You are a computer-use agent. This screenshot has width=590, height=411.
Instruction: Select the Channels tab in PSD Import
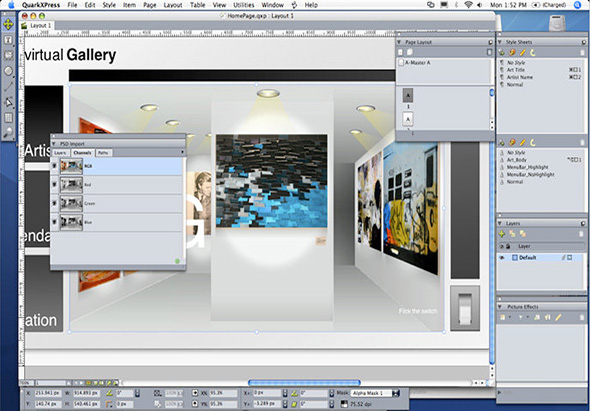[x=82, y=153]
